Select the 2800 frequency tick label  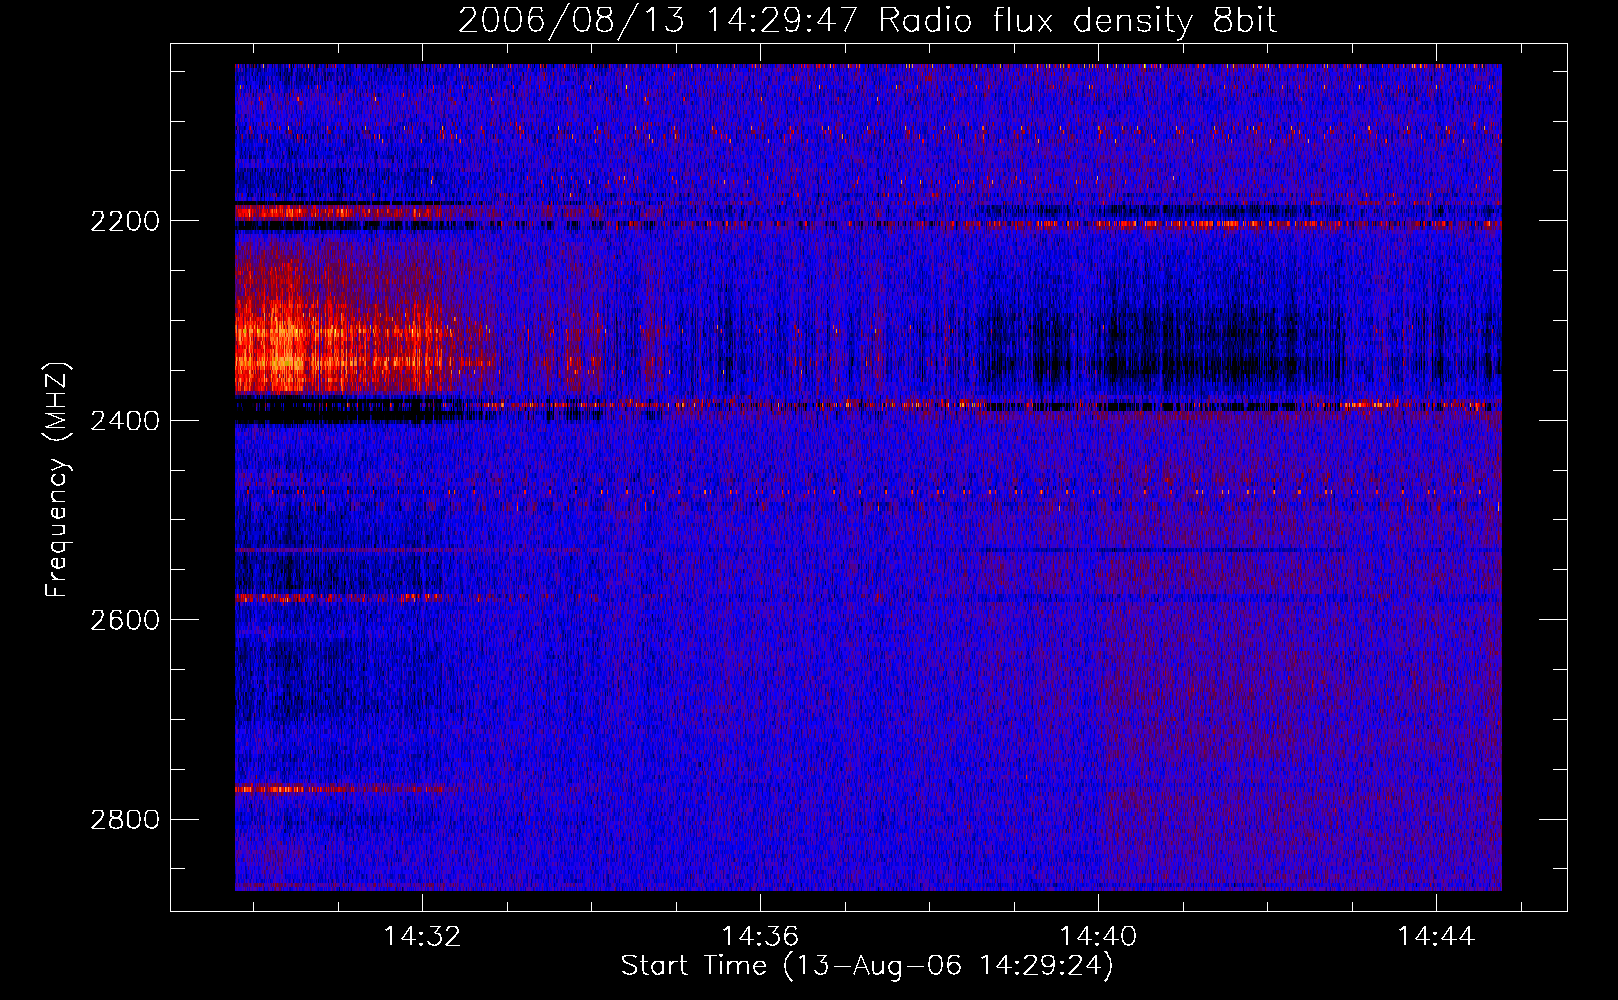[125, 820]
